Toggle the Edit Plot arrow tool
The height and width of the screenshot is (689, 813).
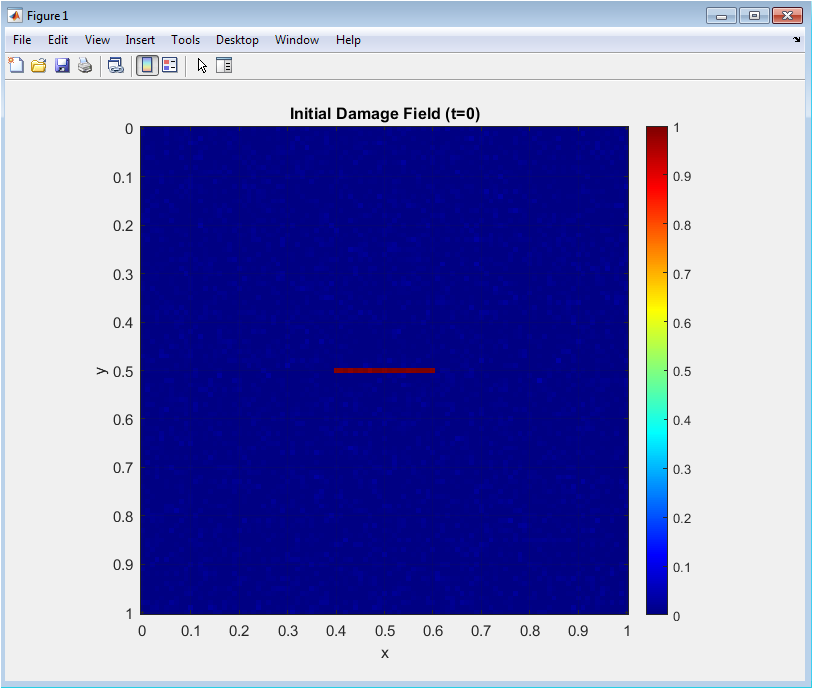coord(202,66)
